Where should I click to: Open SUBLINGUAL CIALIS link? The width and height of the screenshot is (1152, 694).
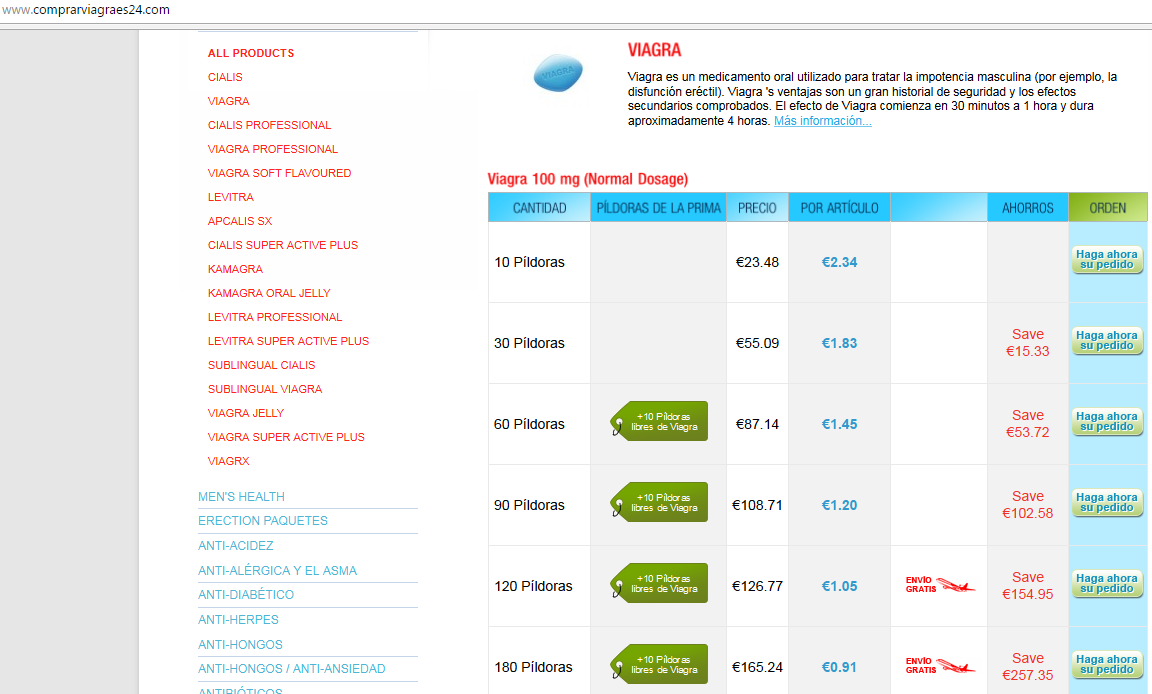pyautogui.click(x=262, y=365)
